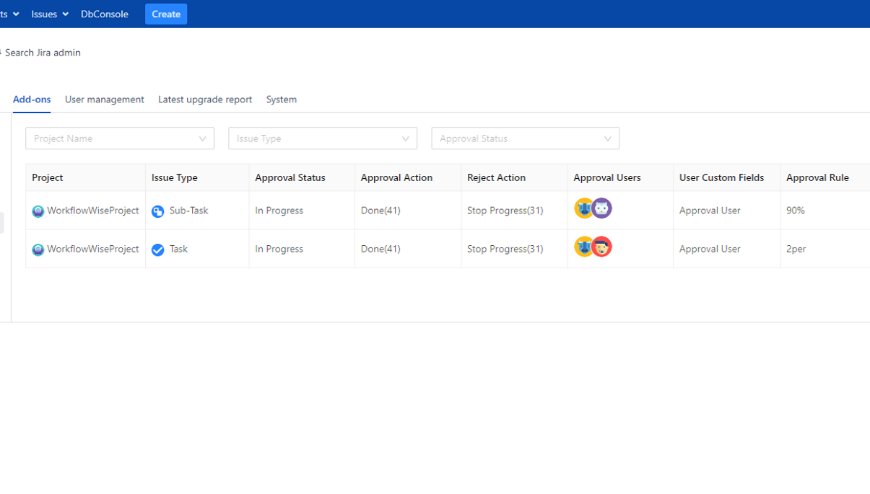This screenshot has height=494, width=870.
Task: Click WorkflowWiseProject avatar in Task row
Action: (x=38, y=250)
